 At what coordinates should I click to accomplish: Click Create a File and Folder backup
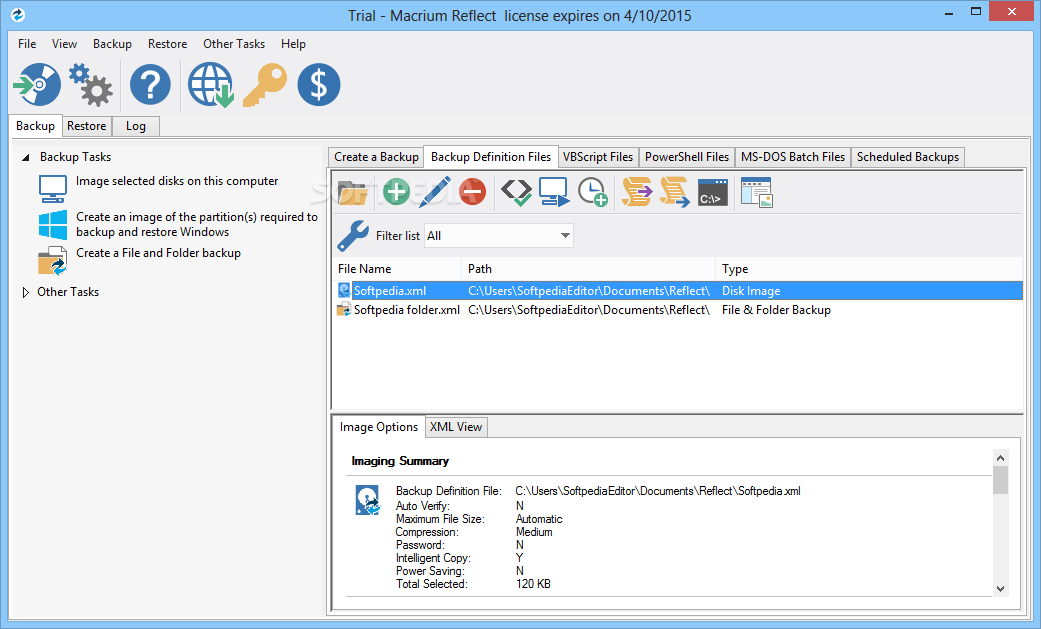pos(158,253)
